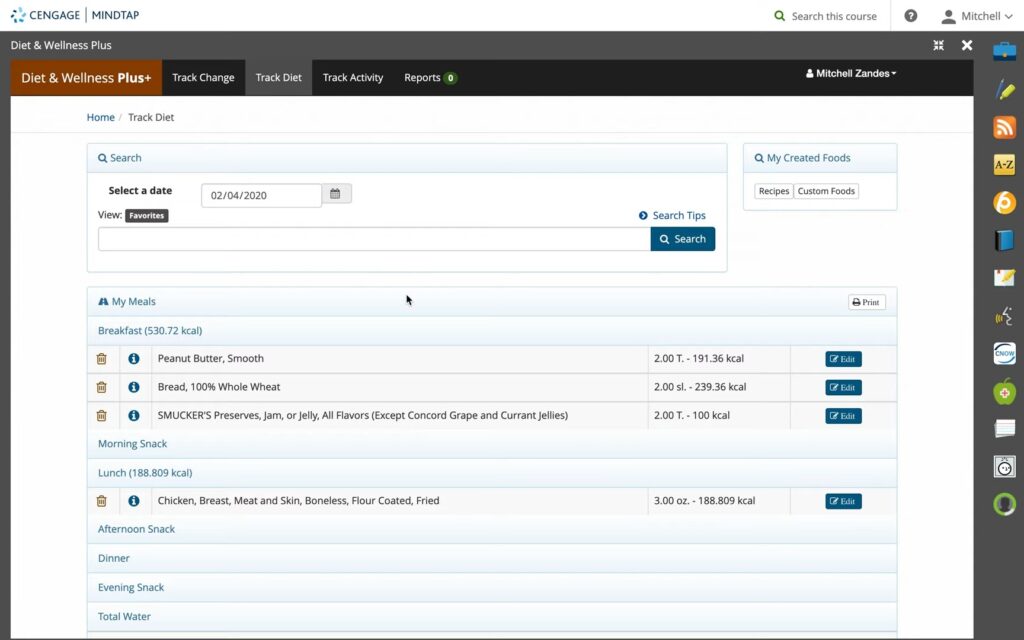Expand the Morning Snack section
Viewport: 1024px width, 640px height.
[132, 444]
